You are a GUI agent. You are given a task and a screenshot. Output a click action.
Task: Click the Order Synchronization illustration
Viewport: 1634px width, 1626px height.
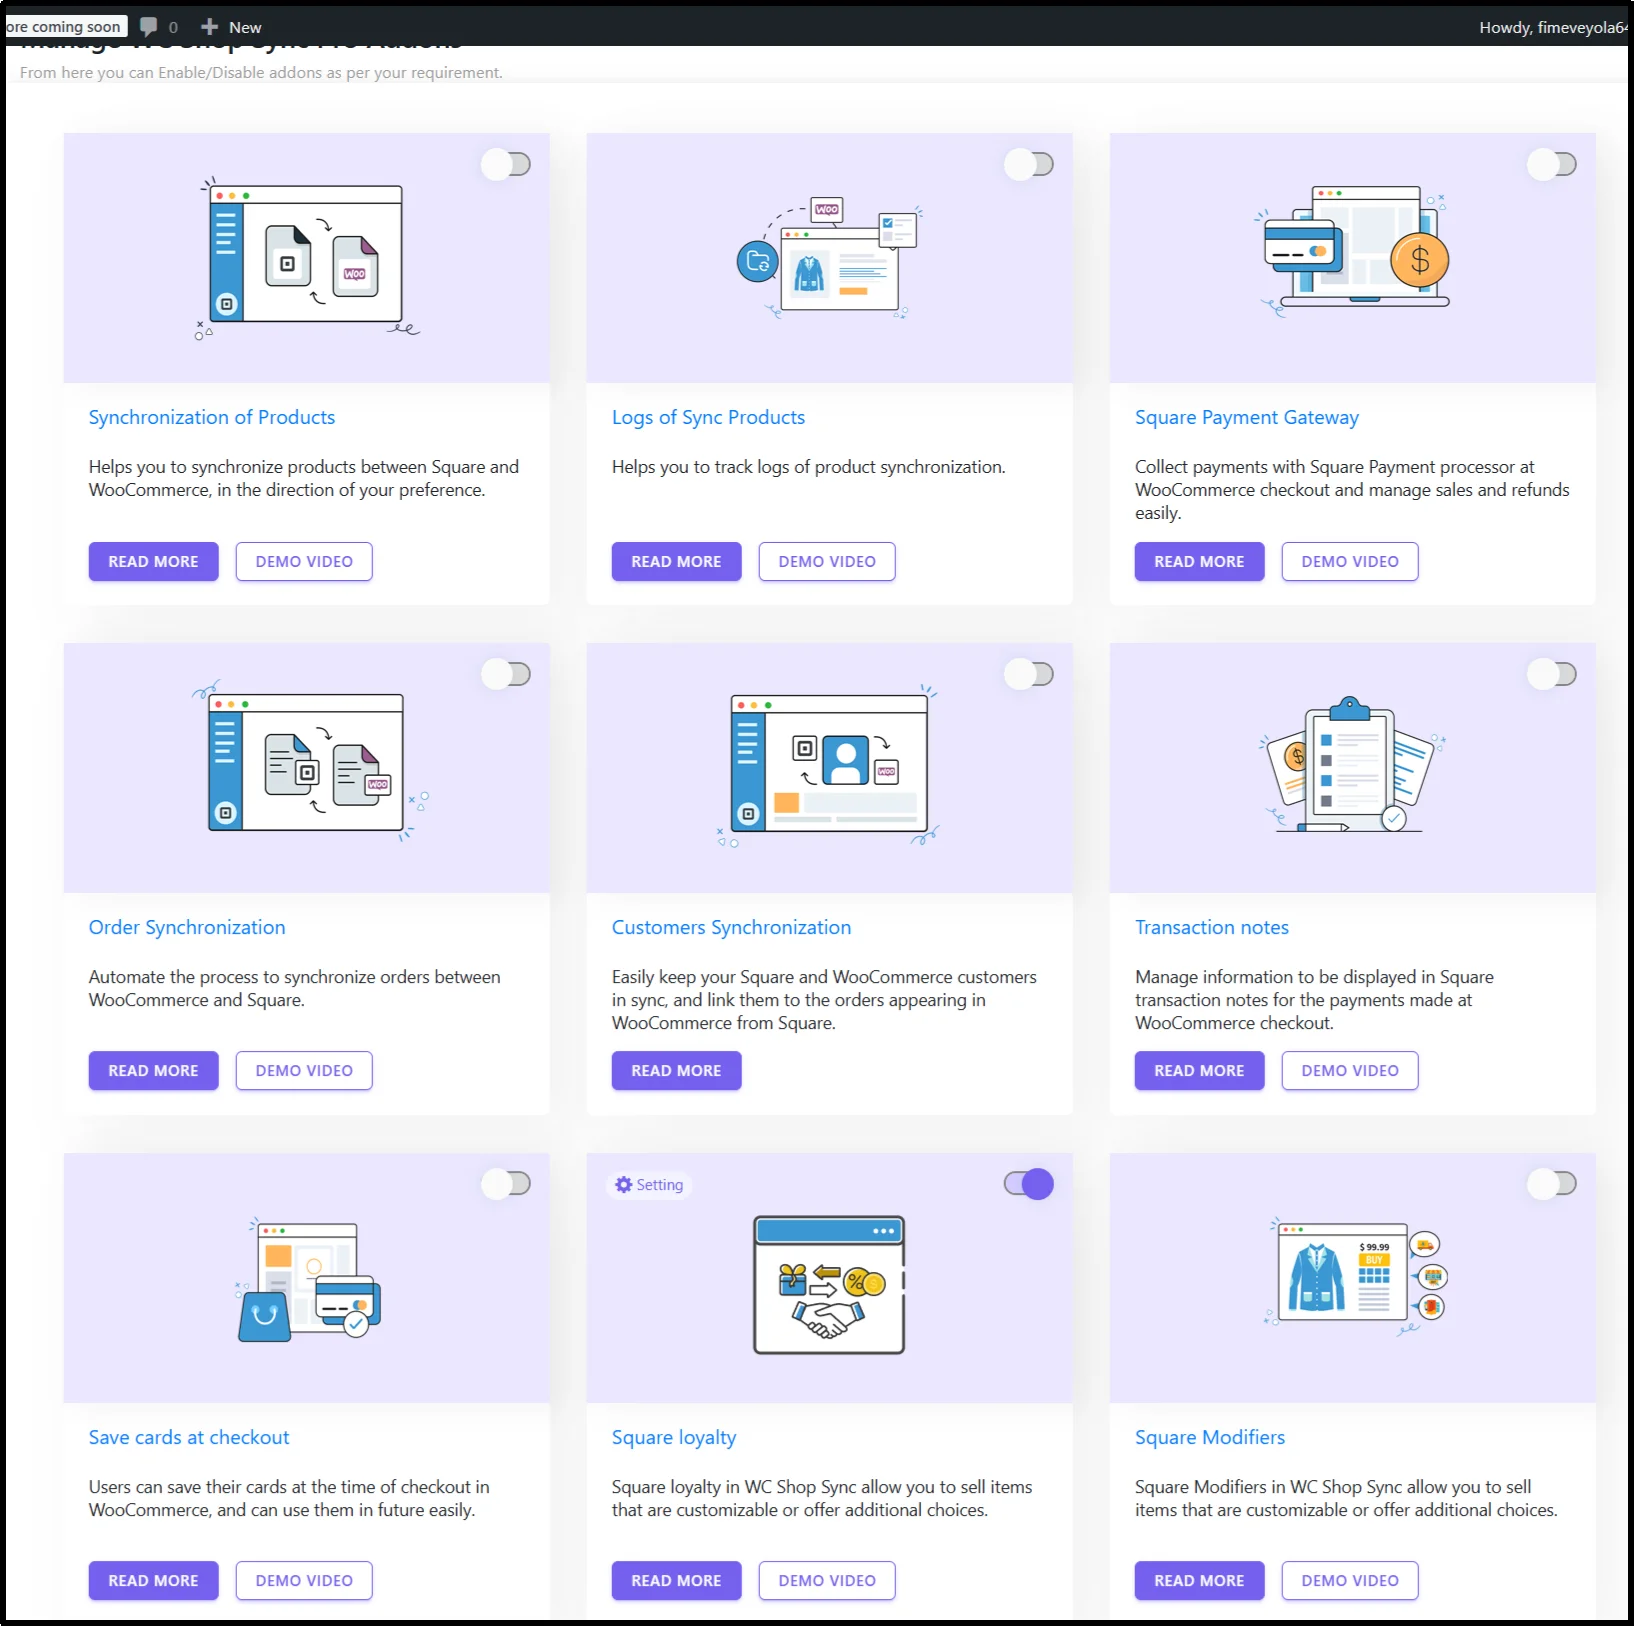tap(310, 762)
